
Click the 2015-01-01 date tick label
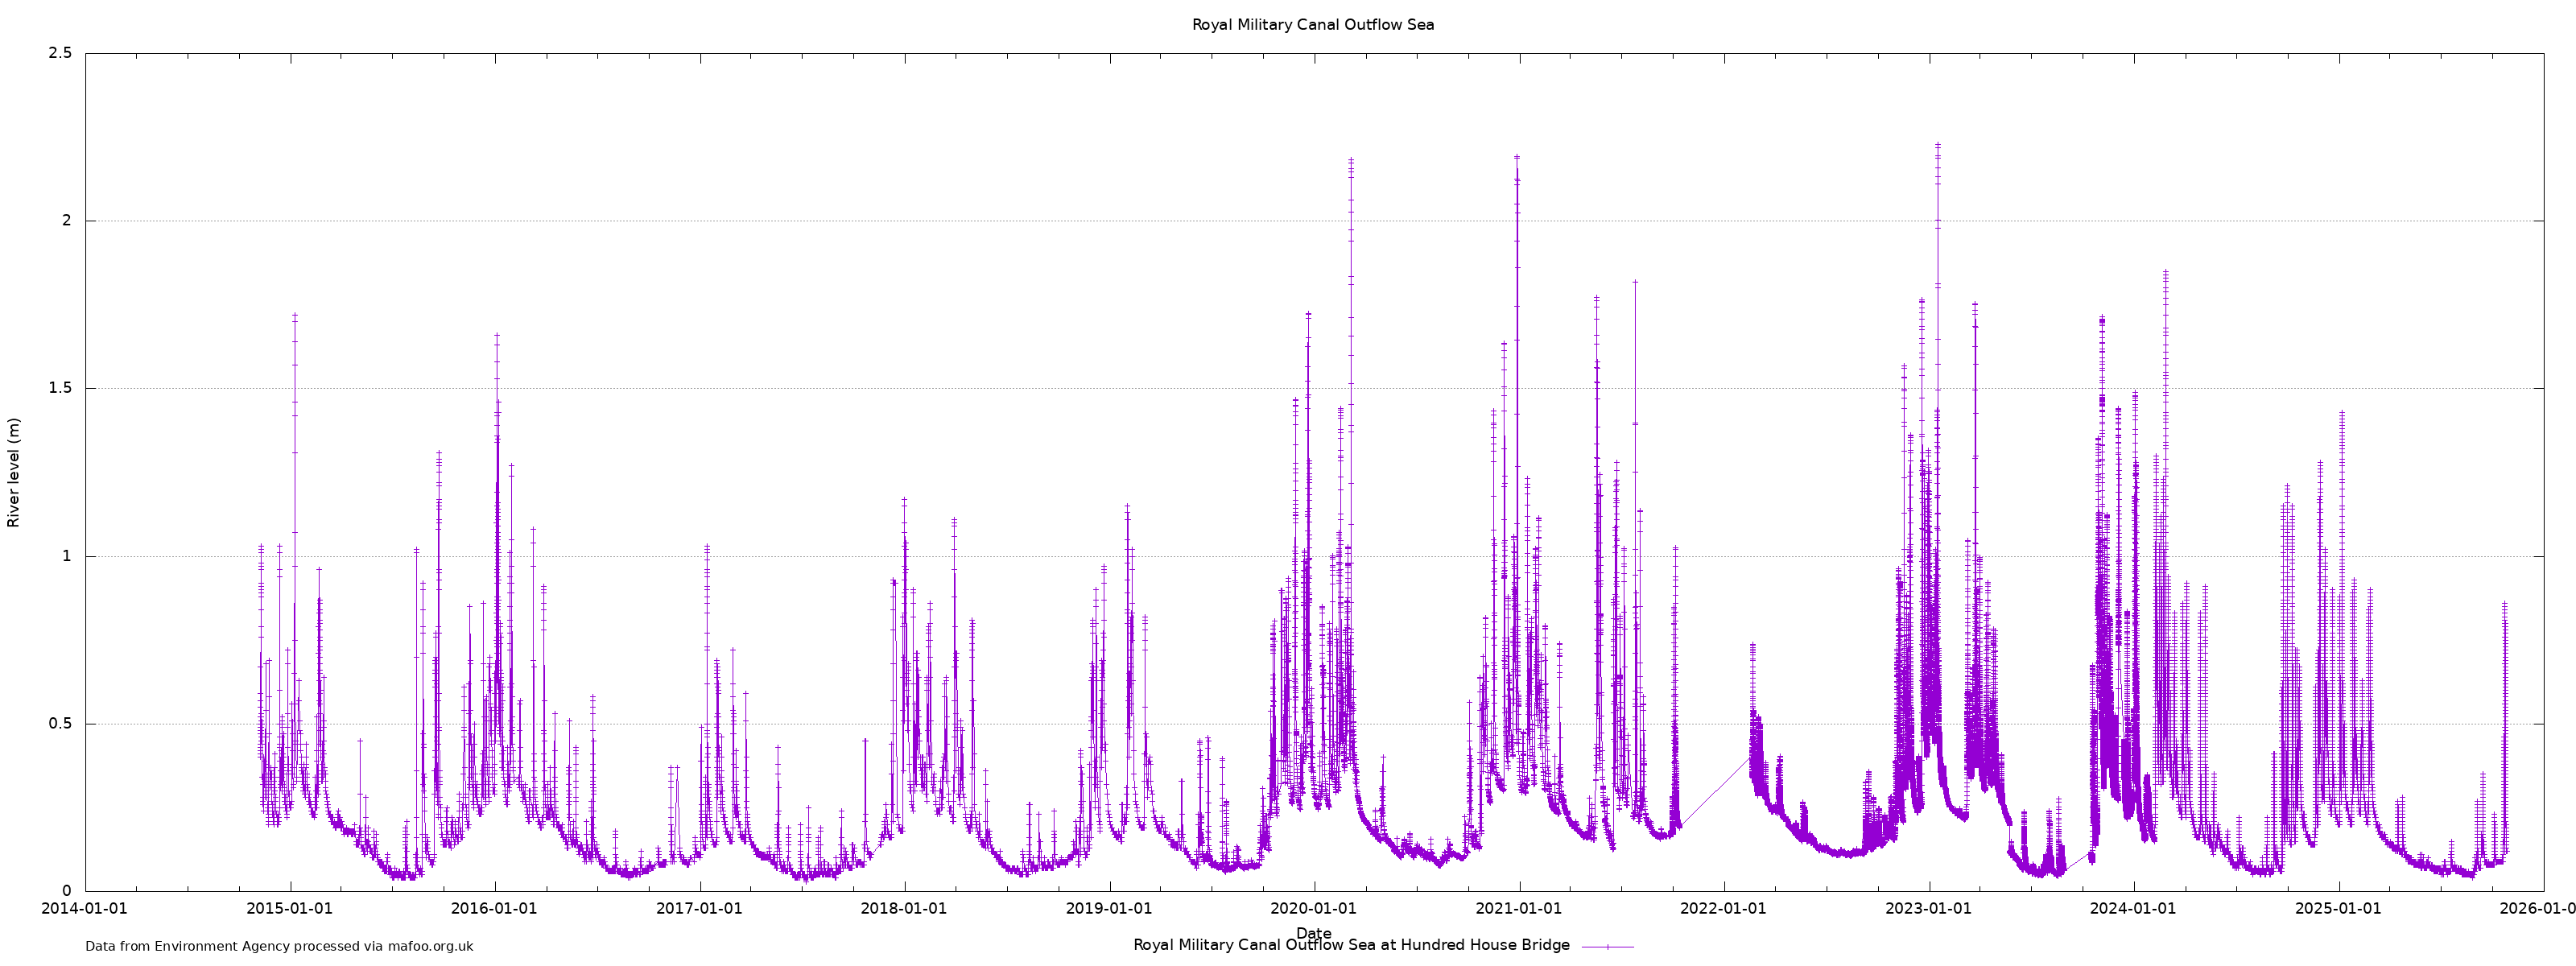pyautogui.click(x=290, y=909)
